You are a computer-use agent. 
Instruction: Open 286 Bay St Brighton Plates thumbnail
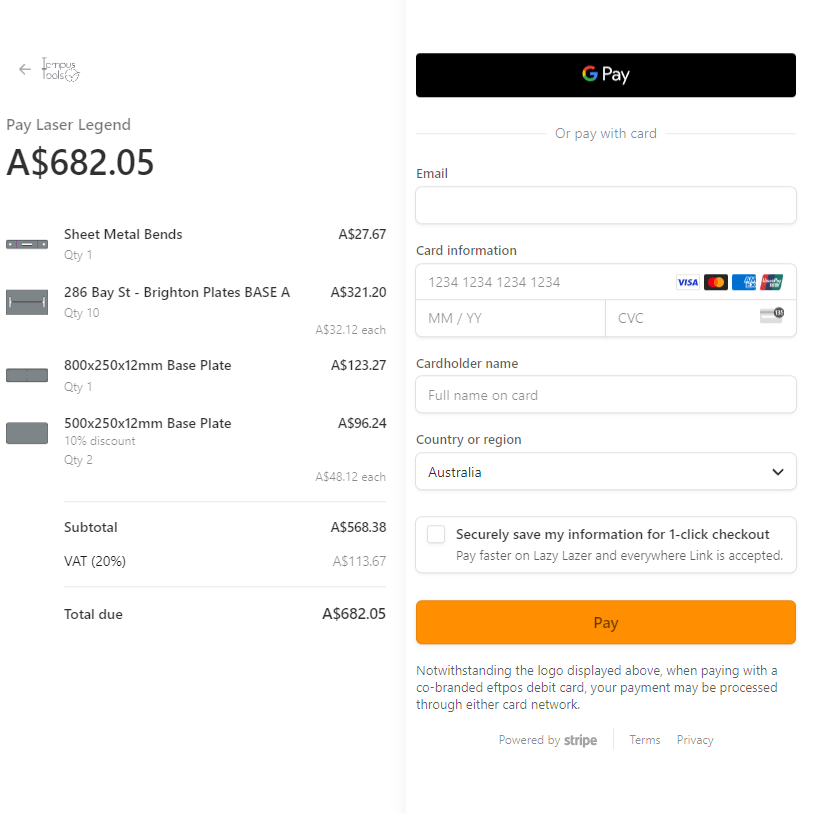(27, 302)
